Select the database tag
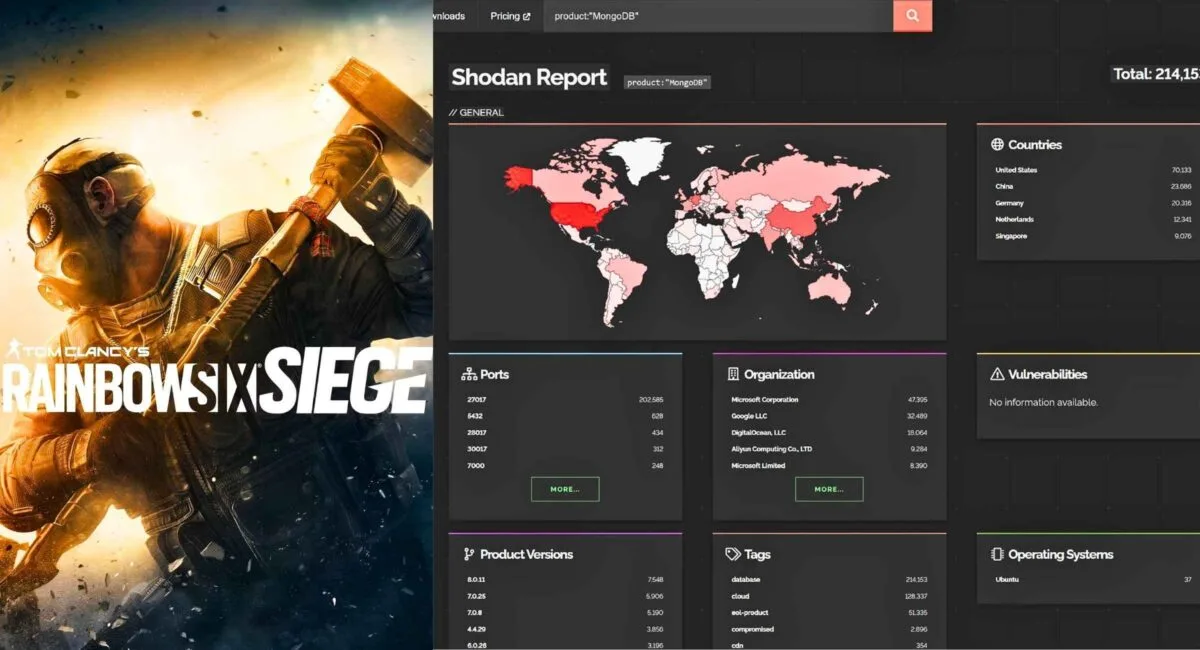 click(x=829, y=580)
